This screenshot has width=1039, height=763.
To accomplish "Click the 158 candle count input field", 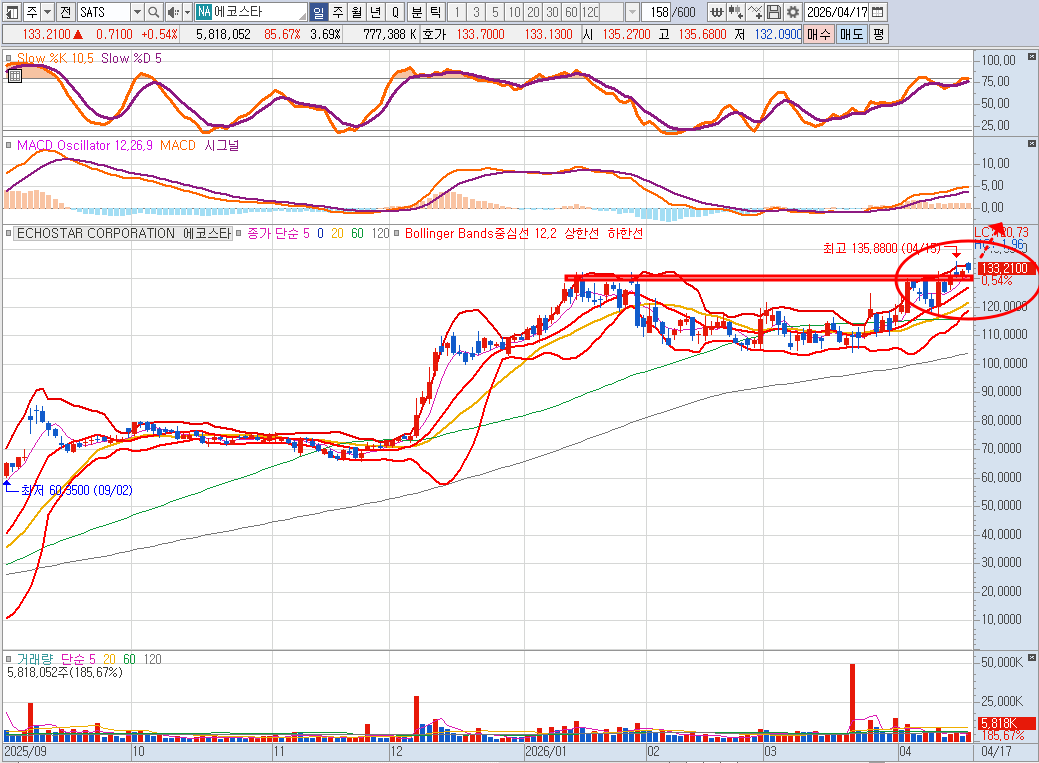I will [x=658, y=12].
